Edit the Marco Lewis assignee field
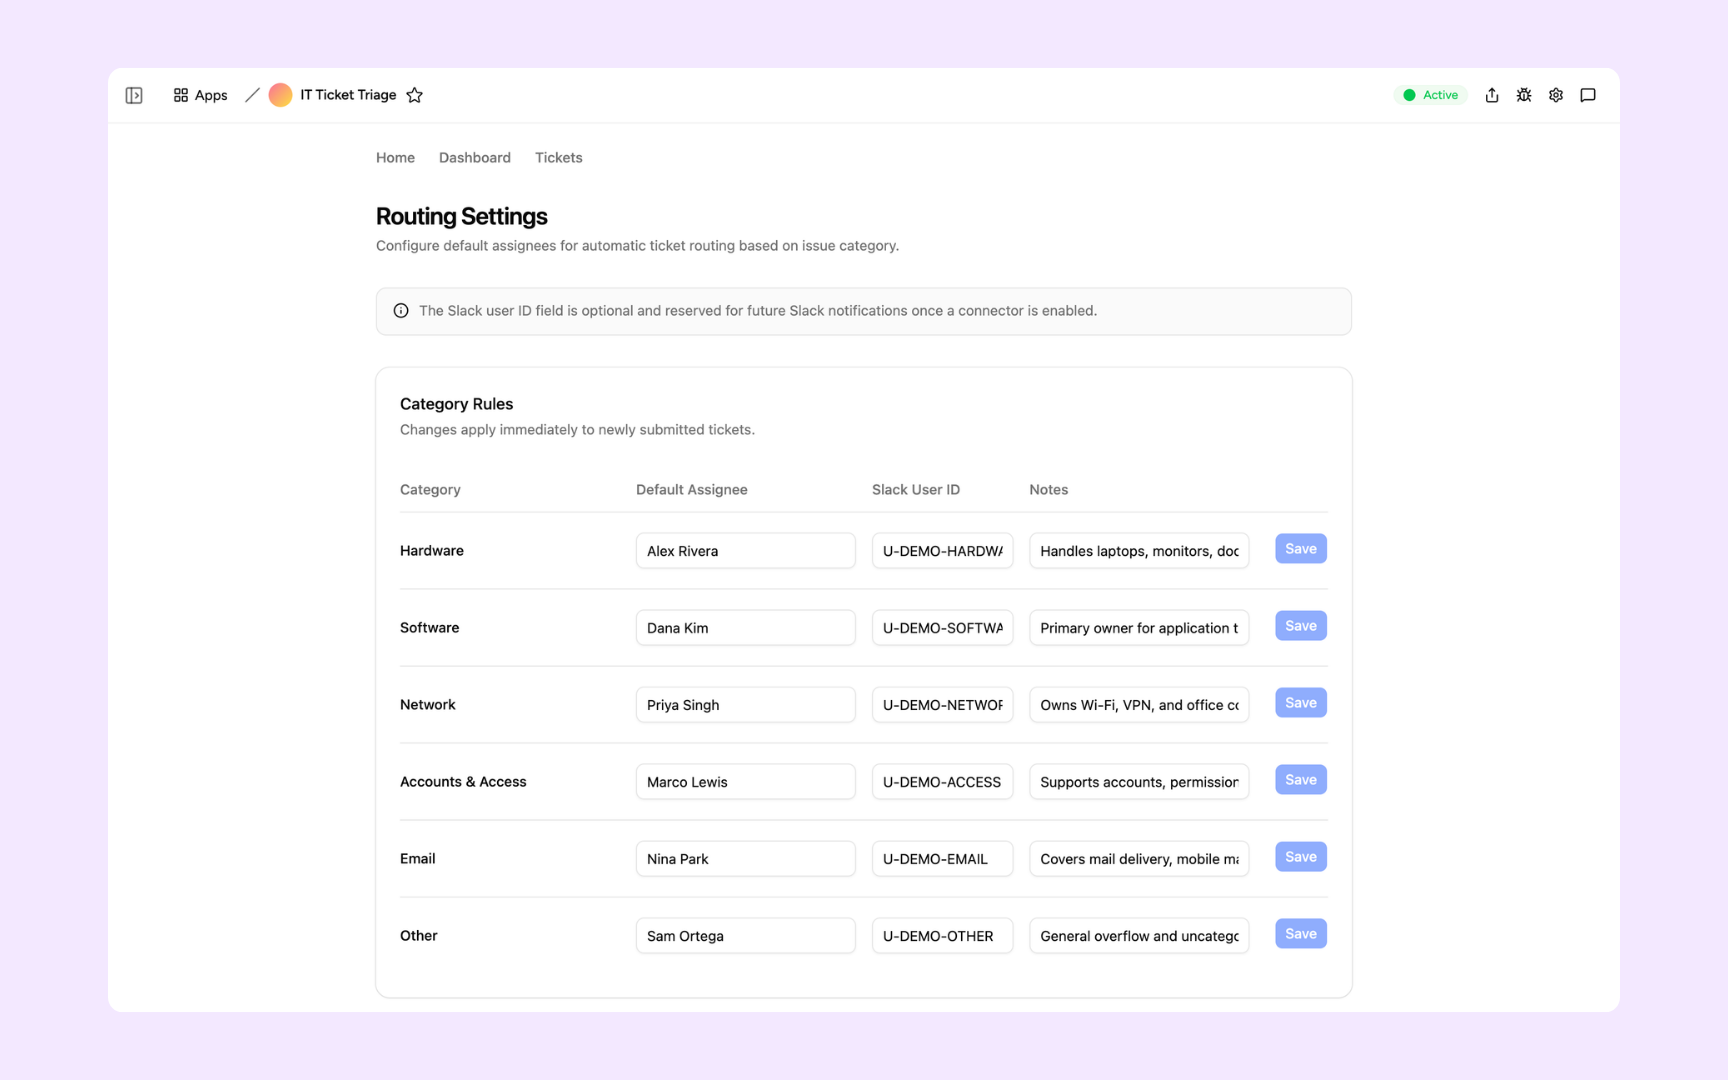 [746, 782]
